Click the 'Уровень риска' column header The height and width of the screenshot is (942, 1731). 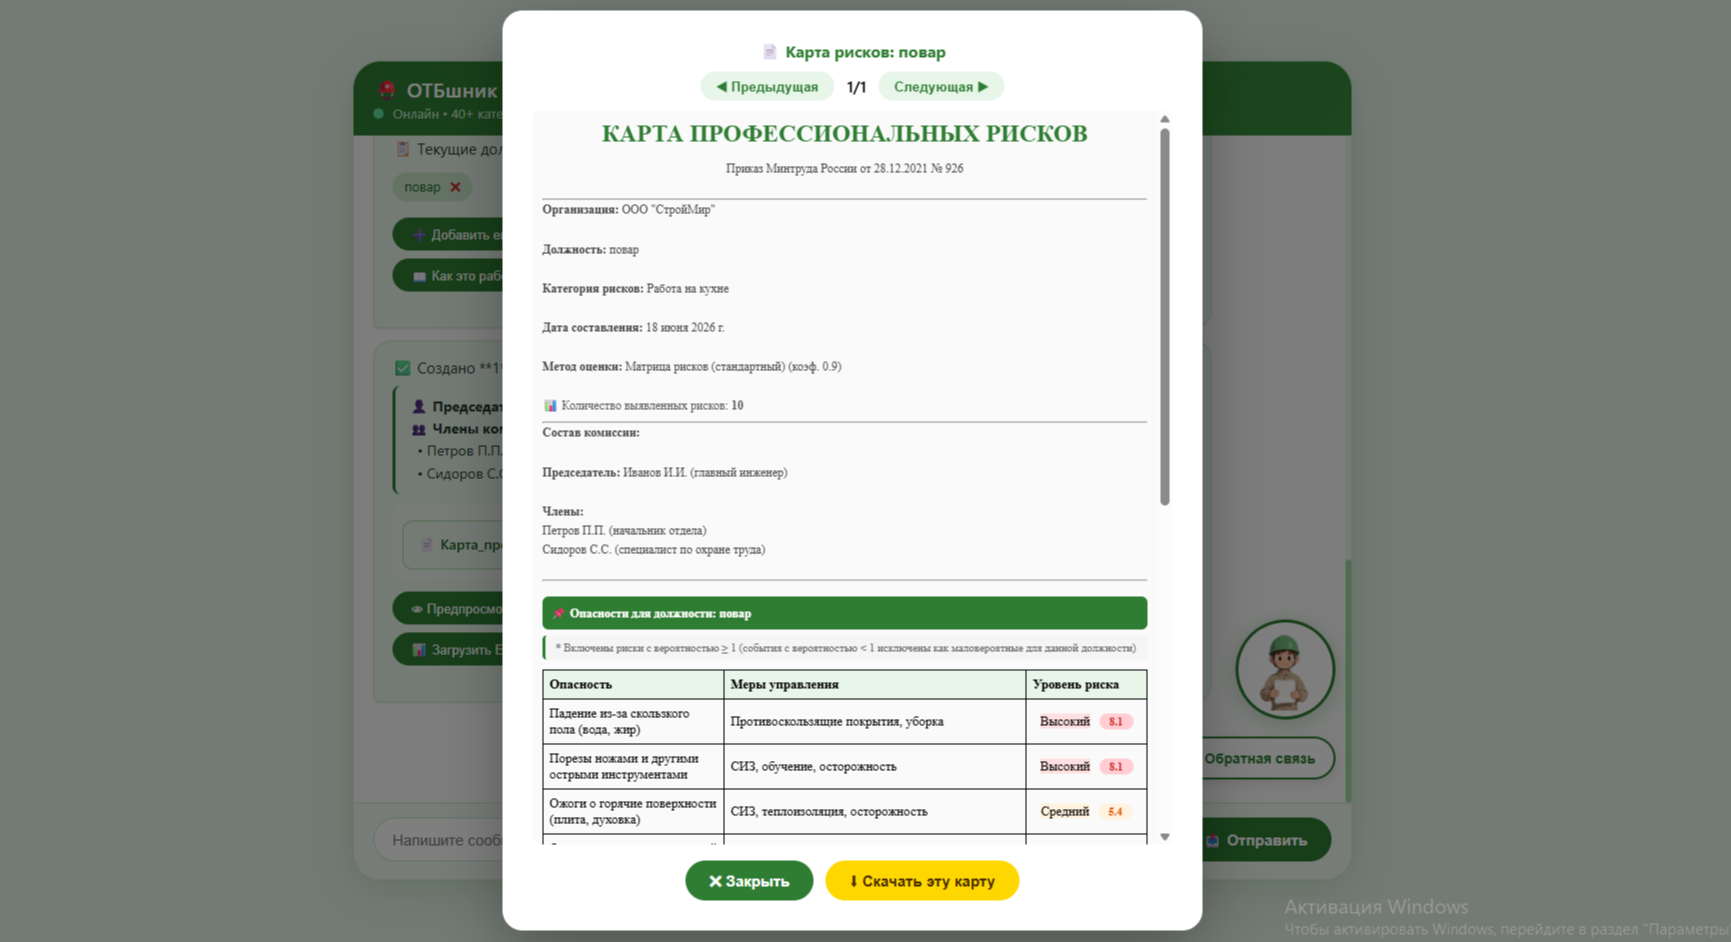pyautogui.click(x=1086, y=684)
